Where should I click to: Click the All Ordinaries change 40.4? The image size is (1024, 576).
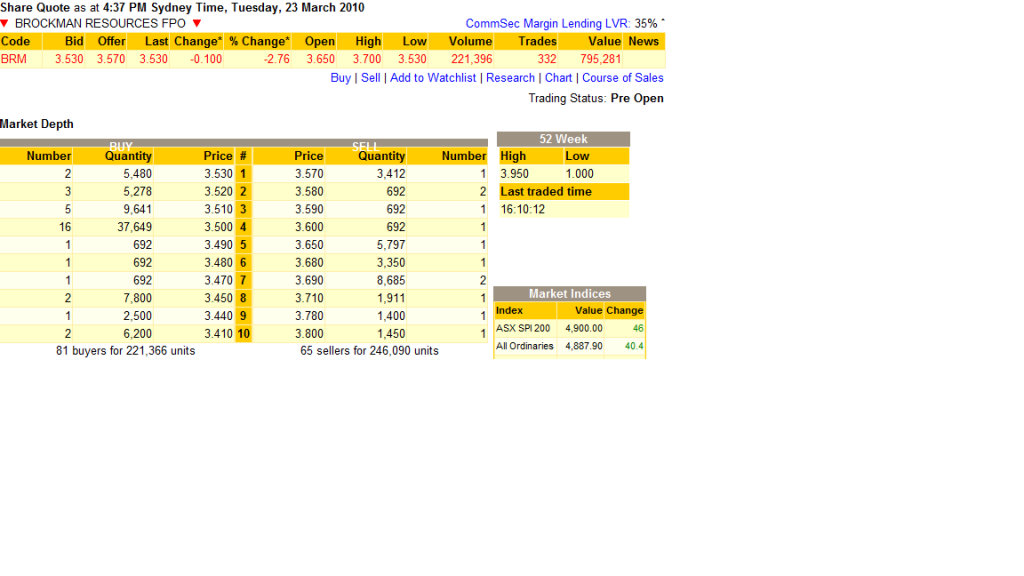[634, 346]
